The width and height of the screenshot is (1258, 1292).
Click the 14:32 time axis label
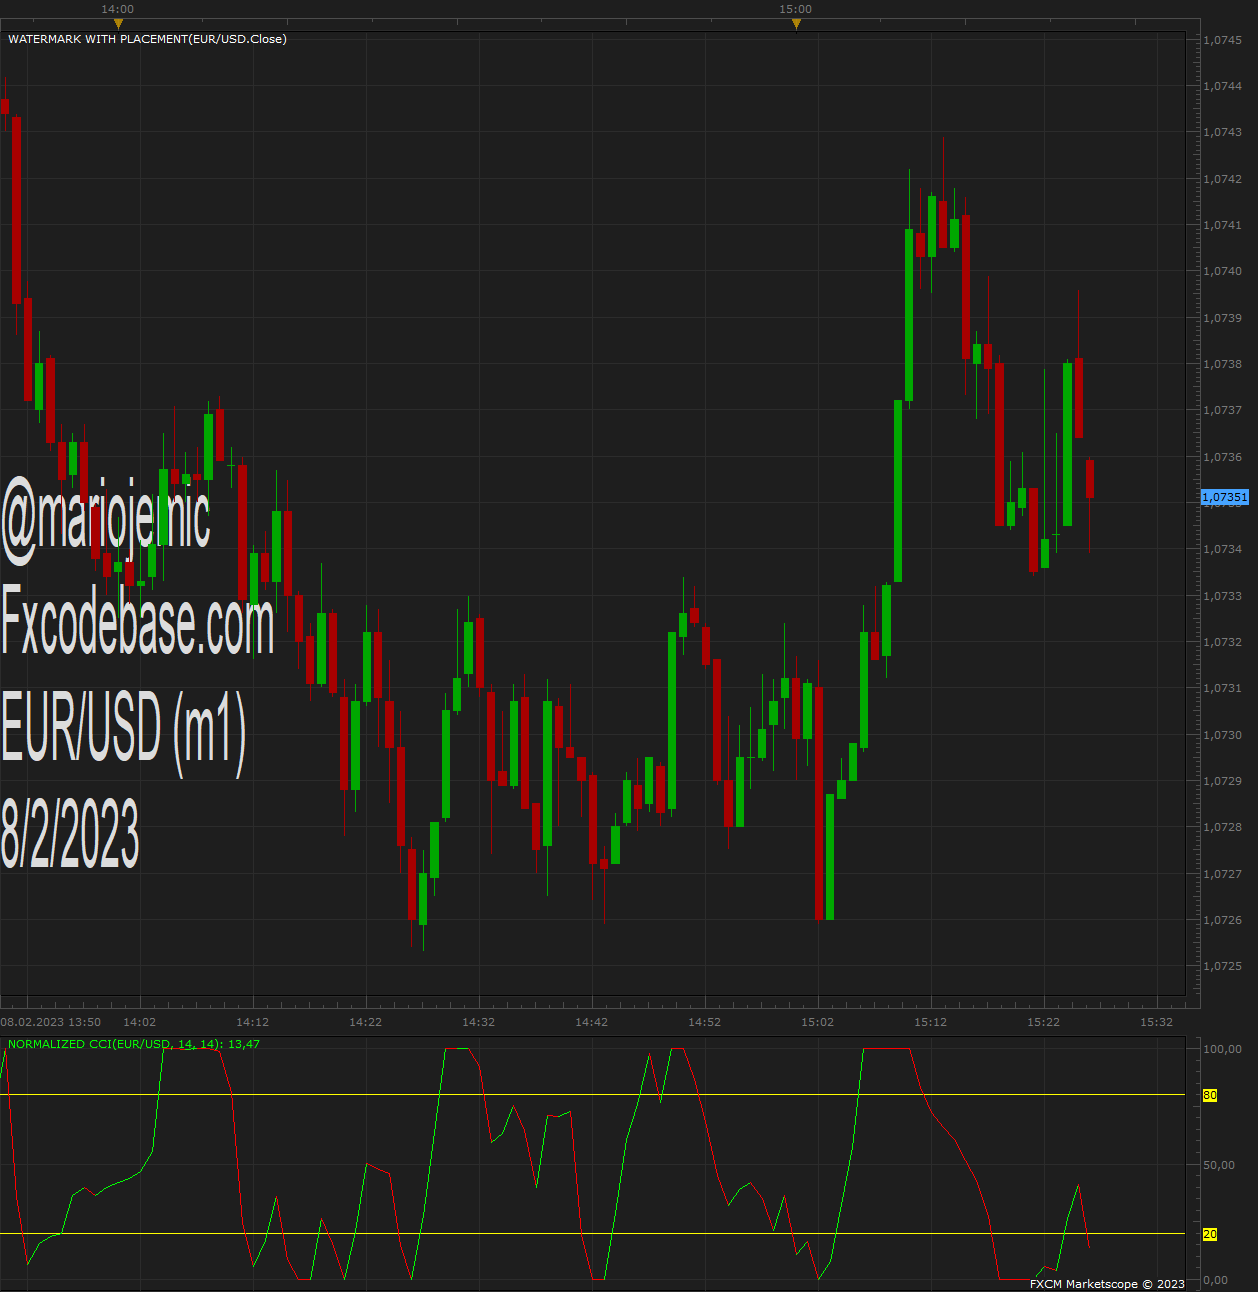478,1022
